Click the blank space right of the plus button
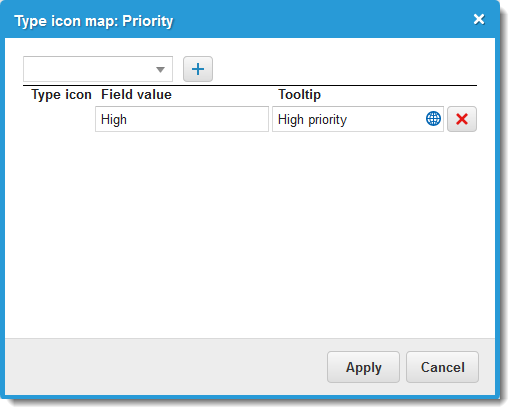This screenshot has width=515, height=414. [345, 69]
